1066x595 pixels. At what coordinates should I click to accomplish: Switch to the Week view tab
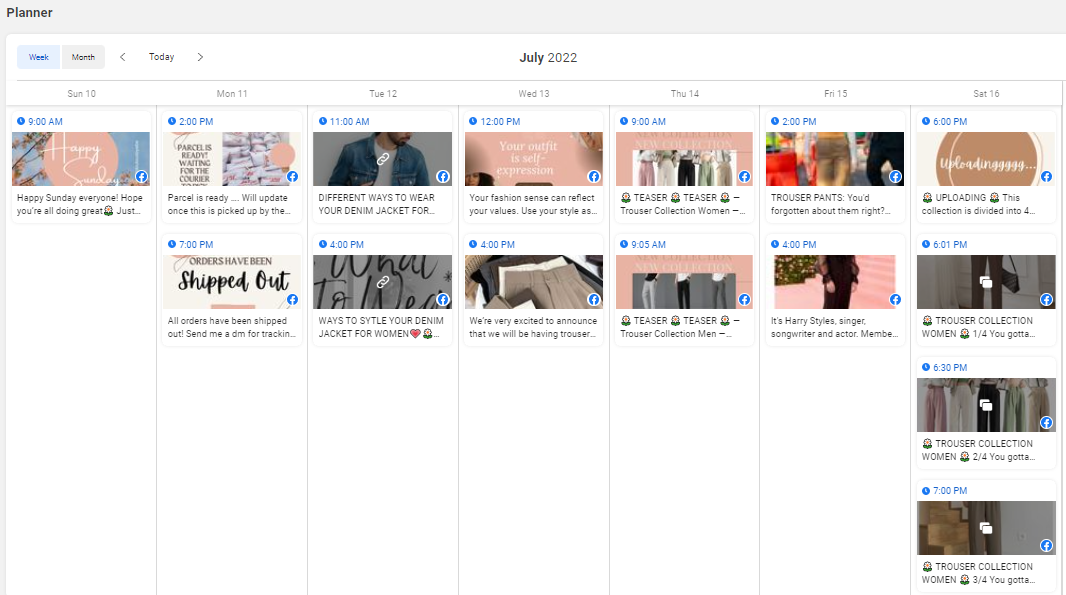point(39,57)
